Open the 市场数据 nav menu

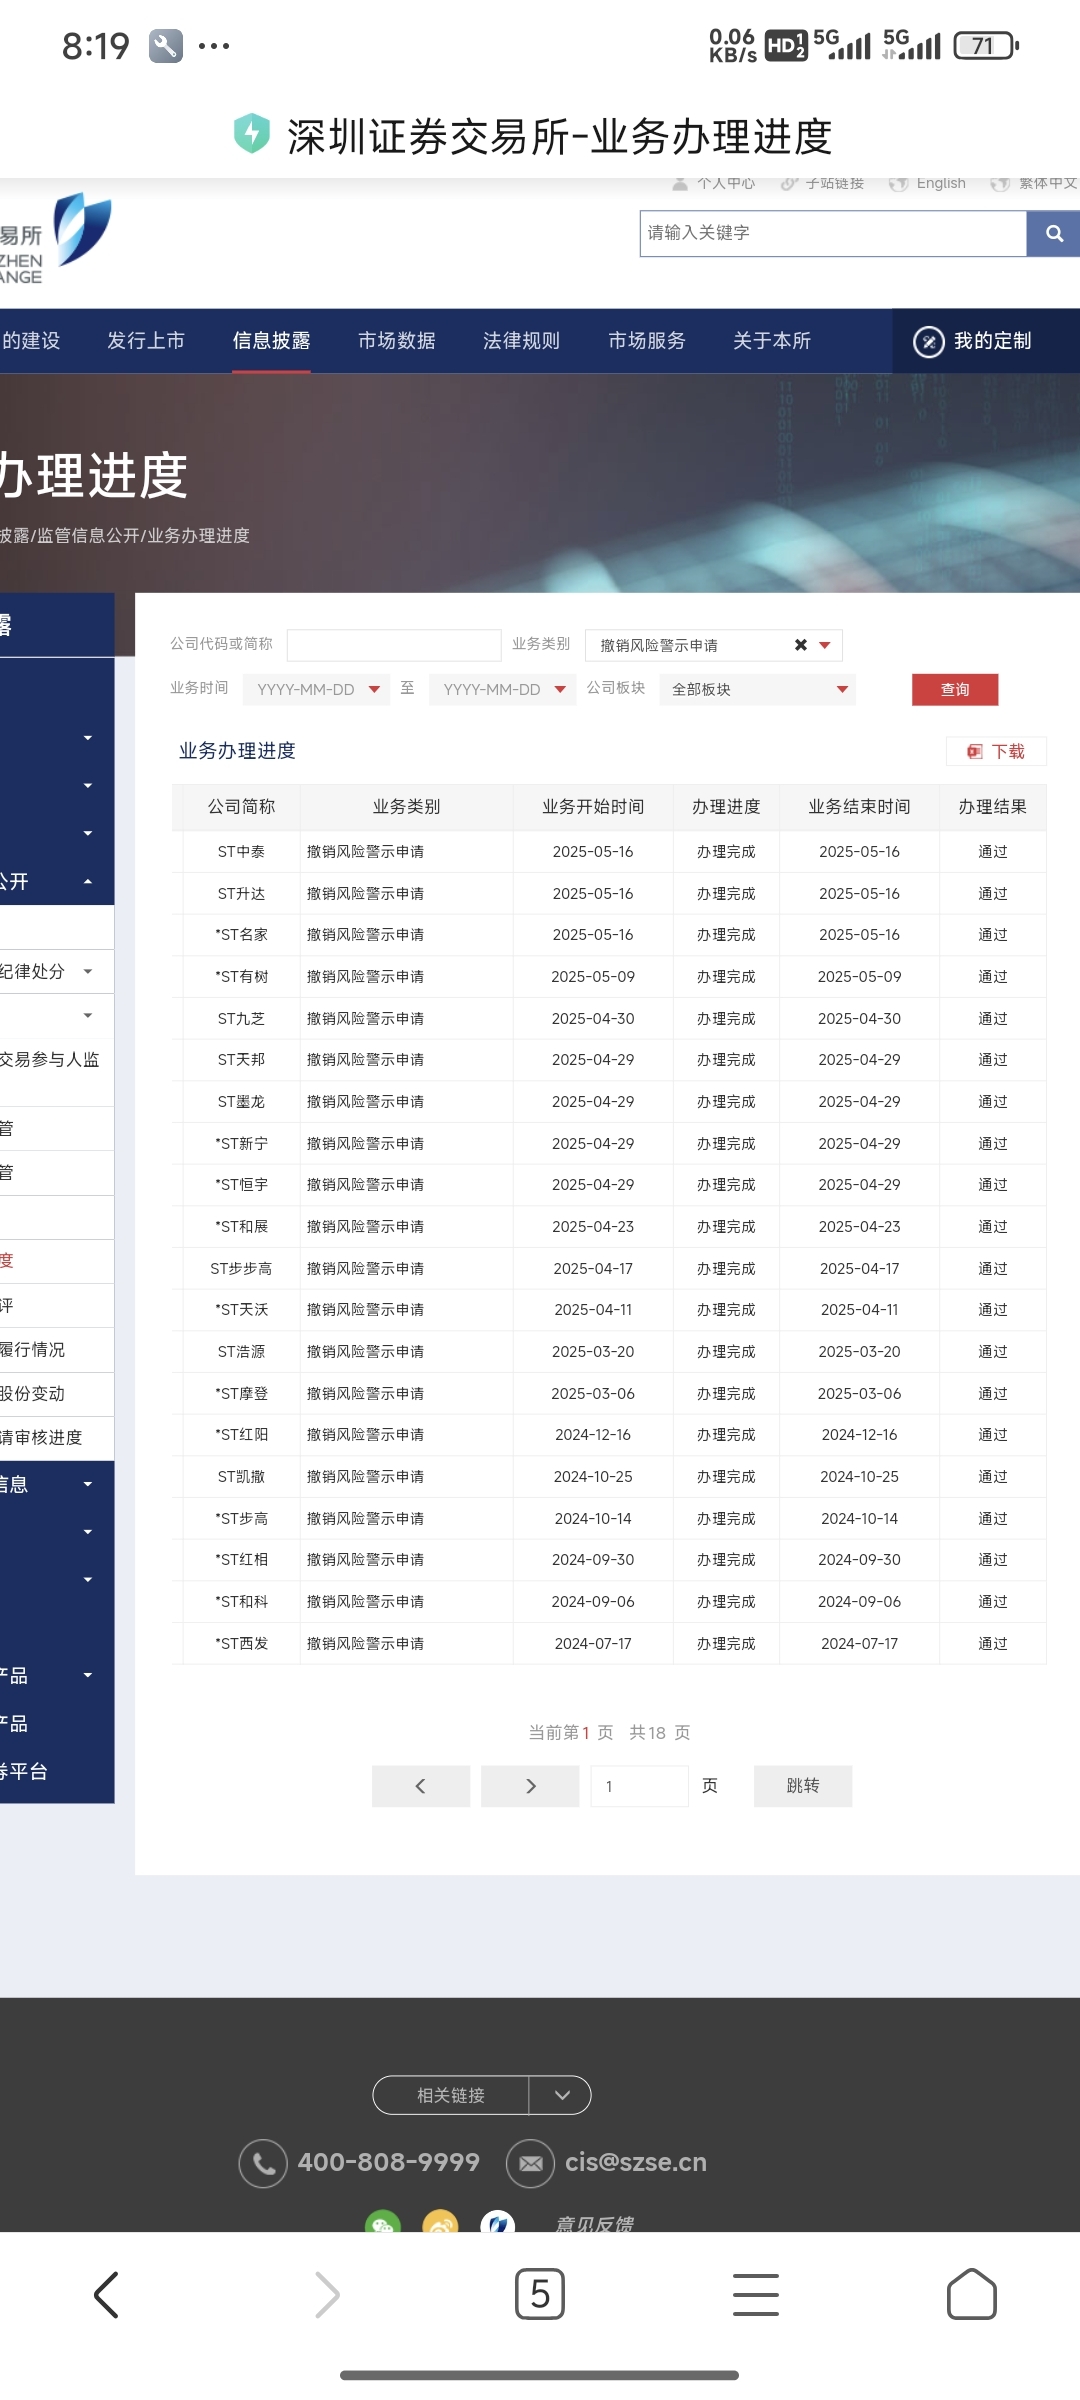397,341
